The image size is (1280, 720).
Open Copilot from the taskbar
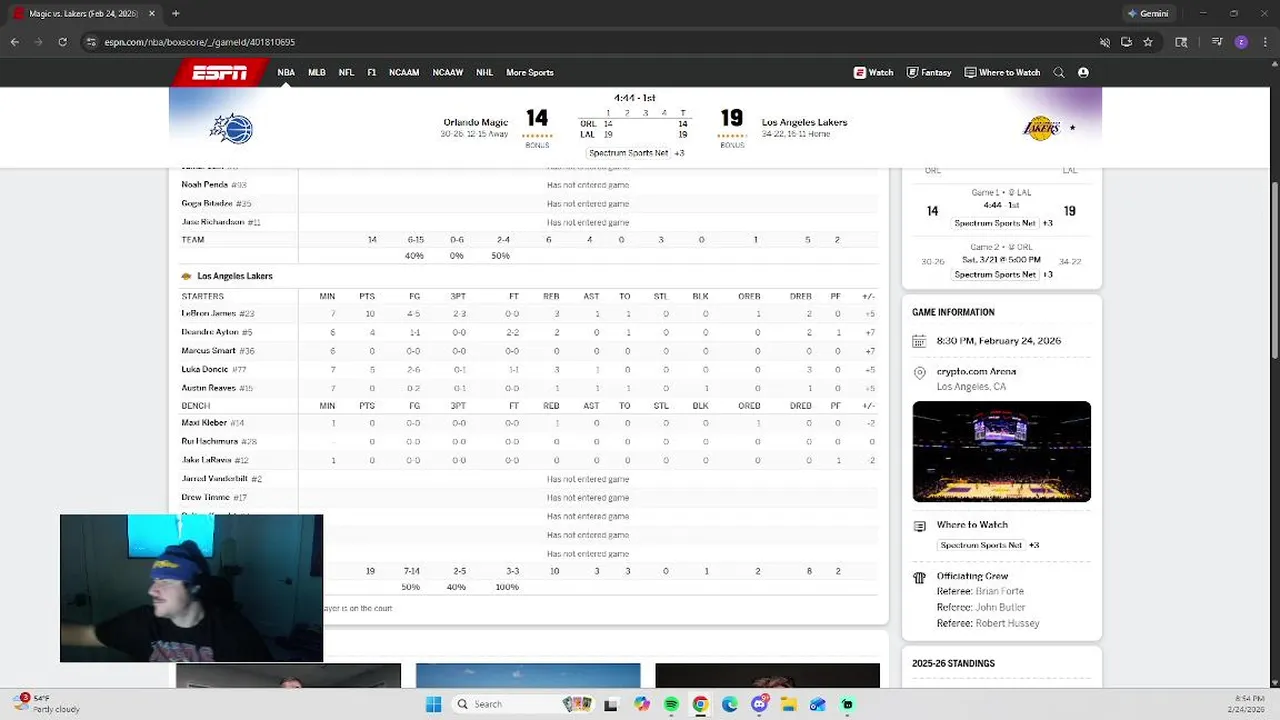pyautogui.click(x=642, y=704)
